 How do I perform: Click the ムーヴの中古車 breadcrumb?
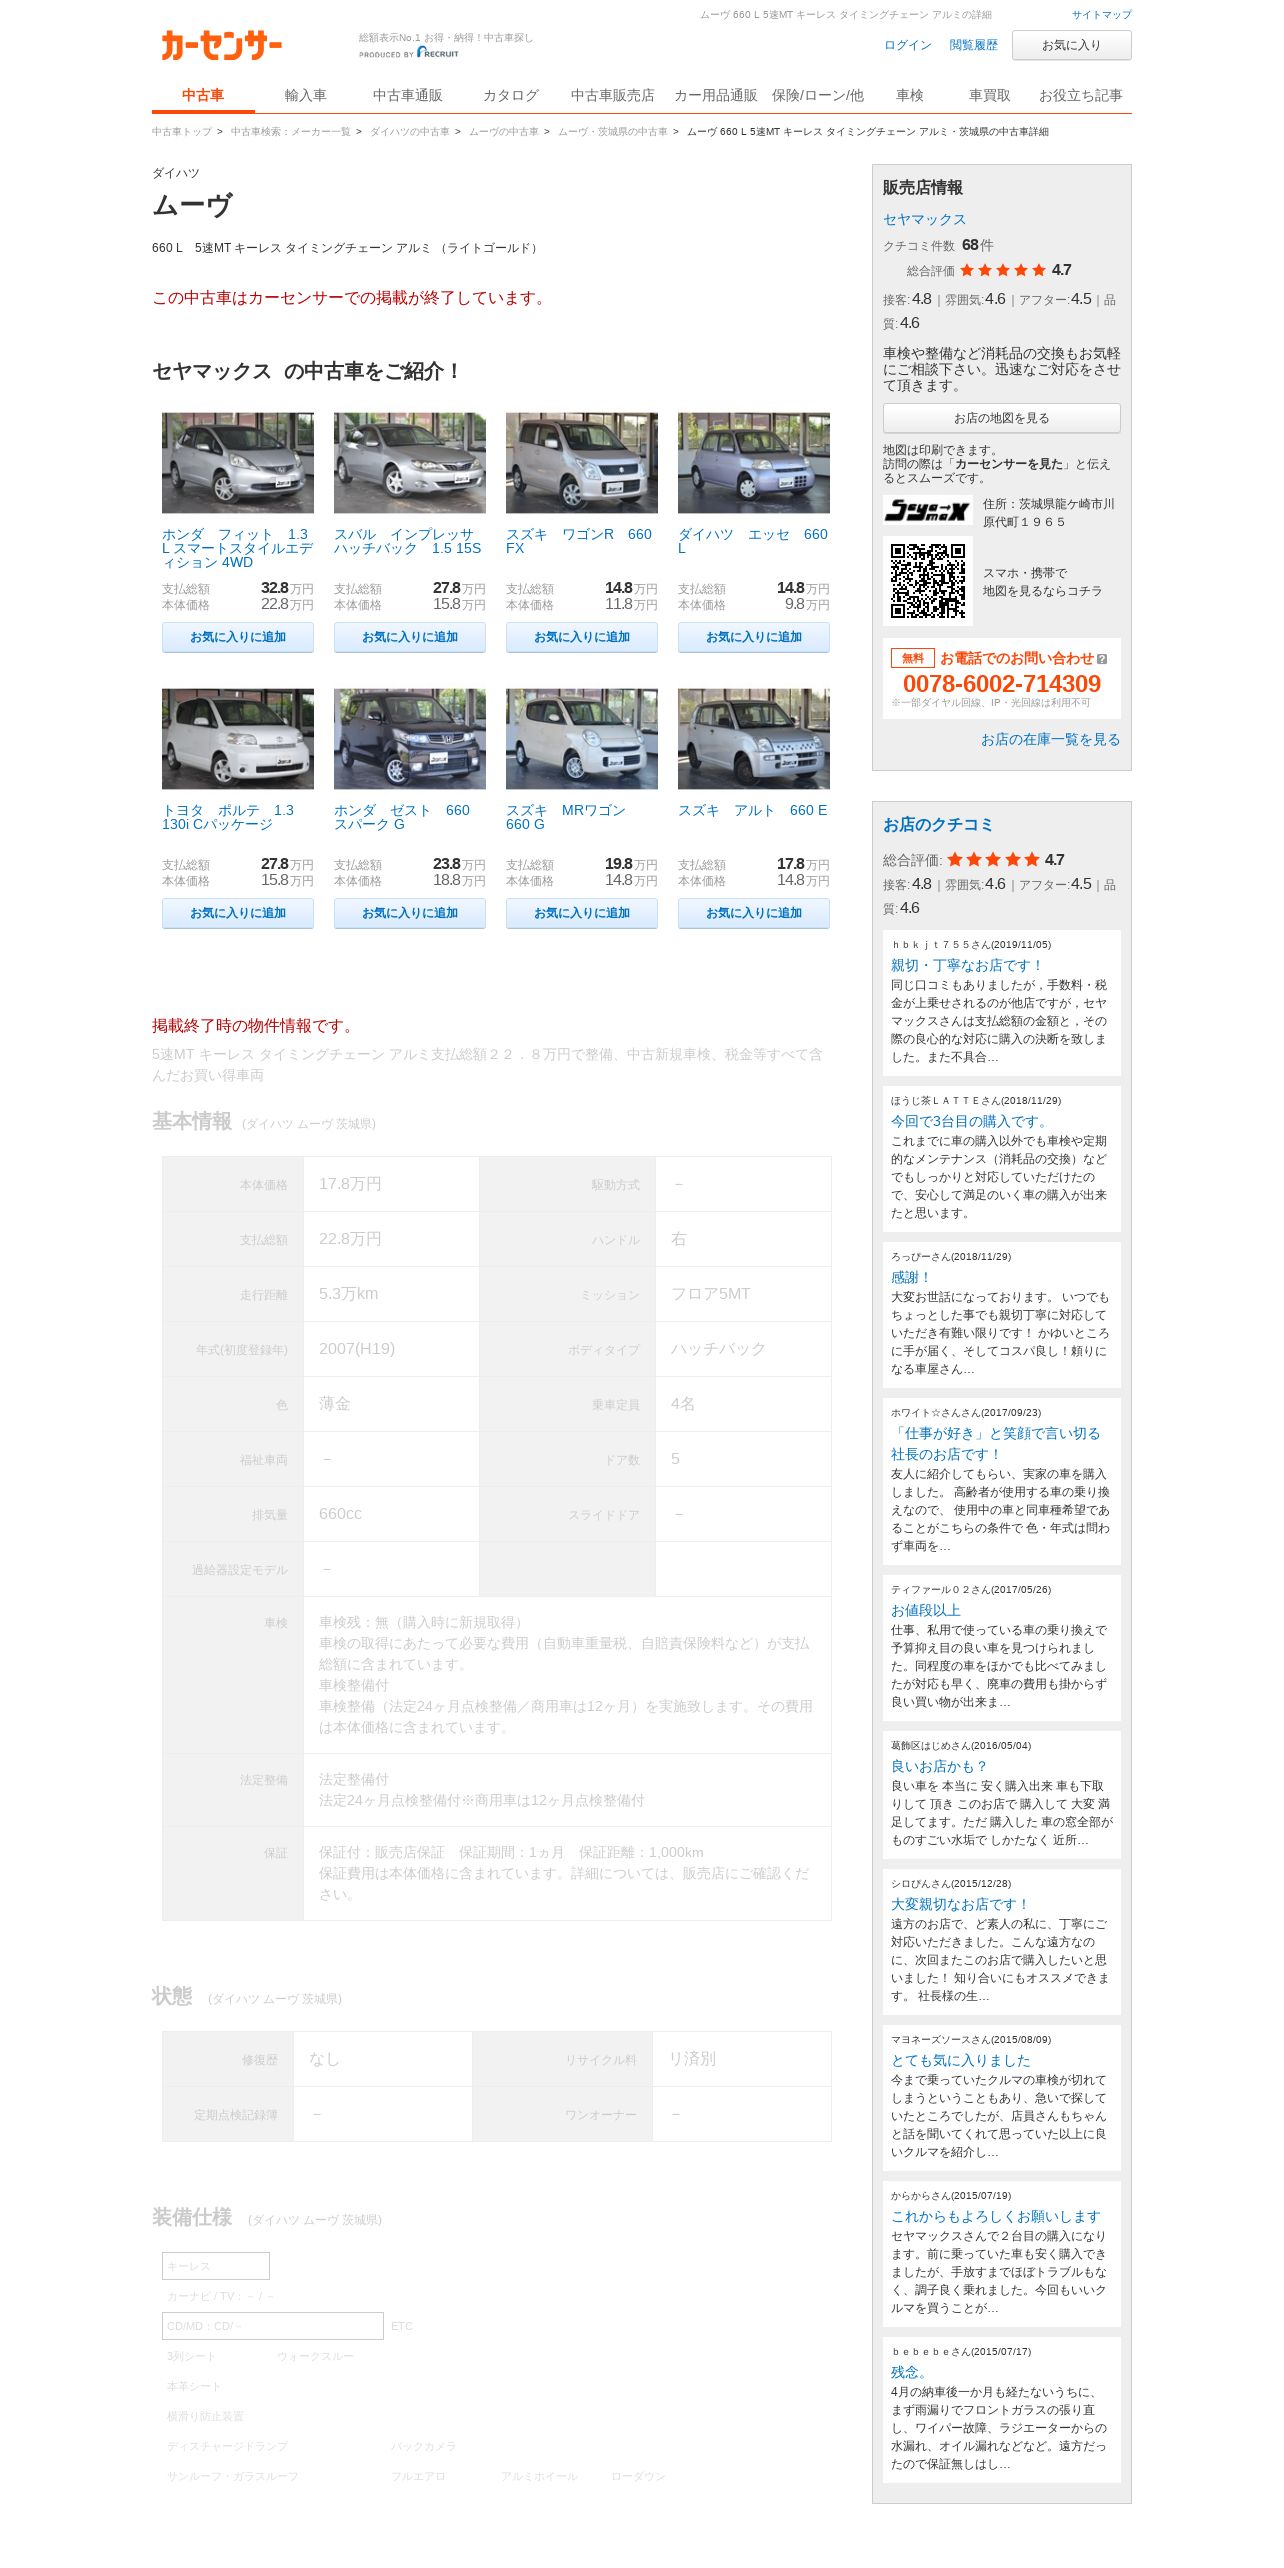coord(503,132)
